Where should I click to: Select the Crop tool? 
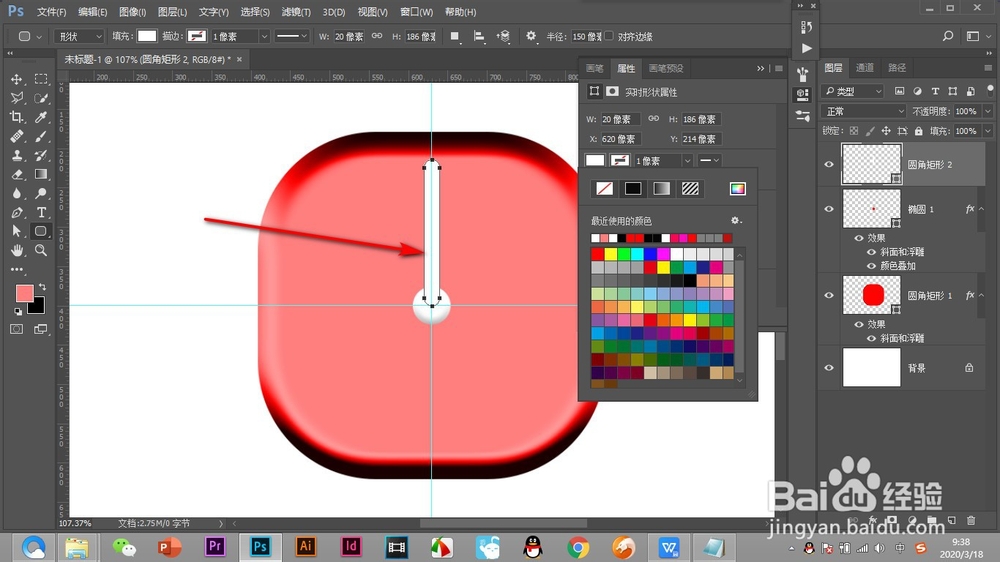point(17,117)
